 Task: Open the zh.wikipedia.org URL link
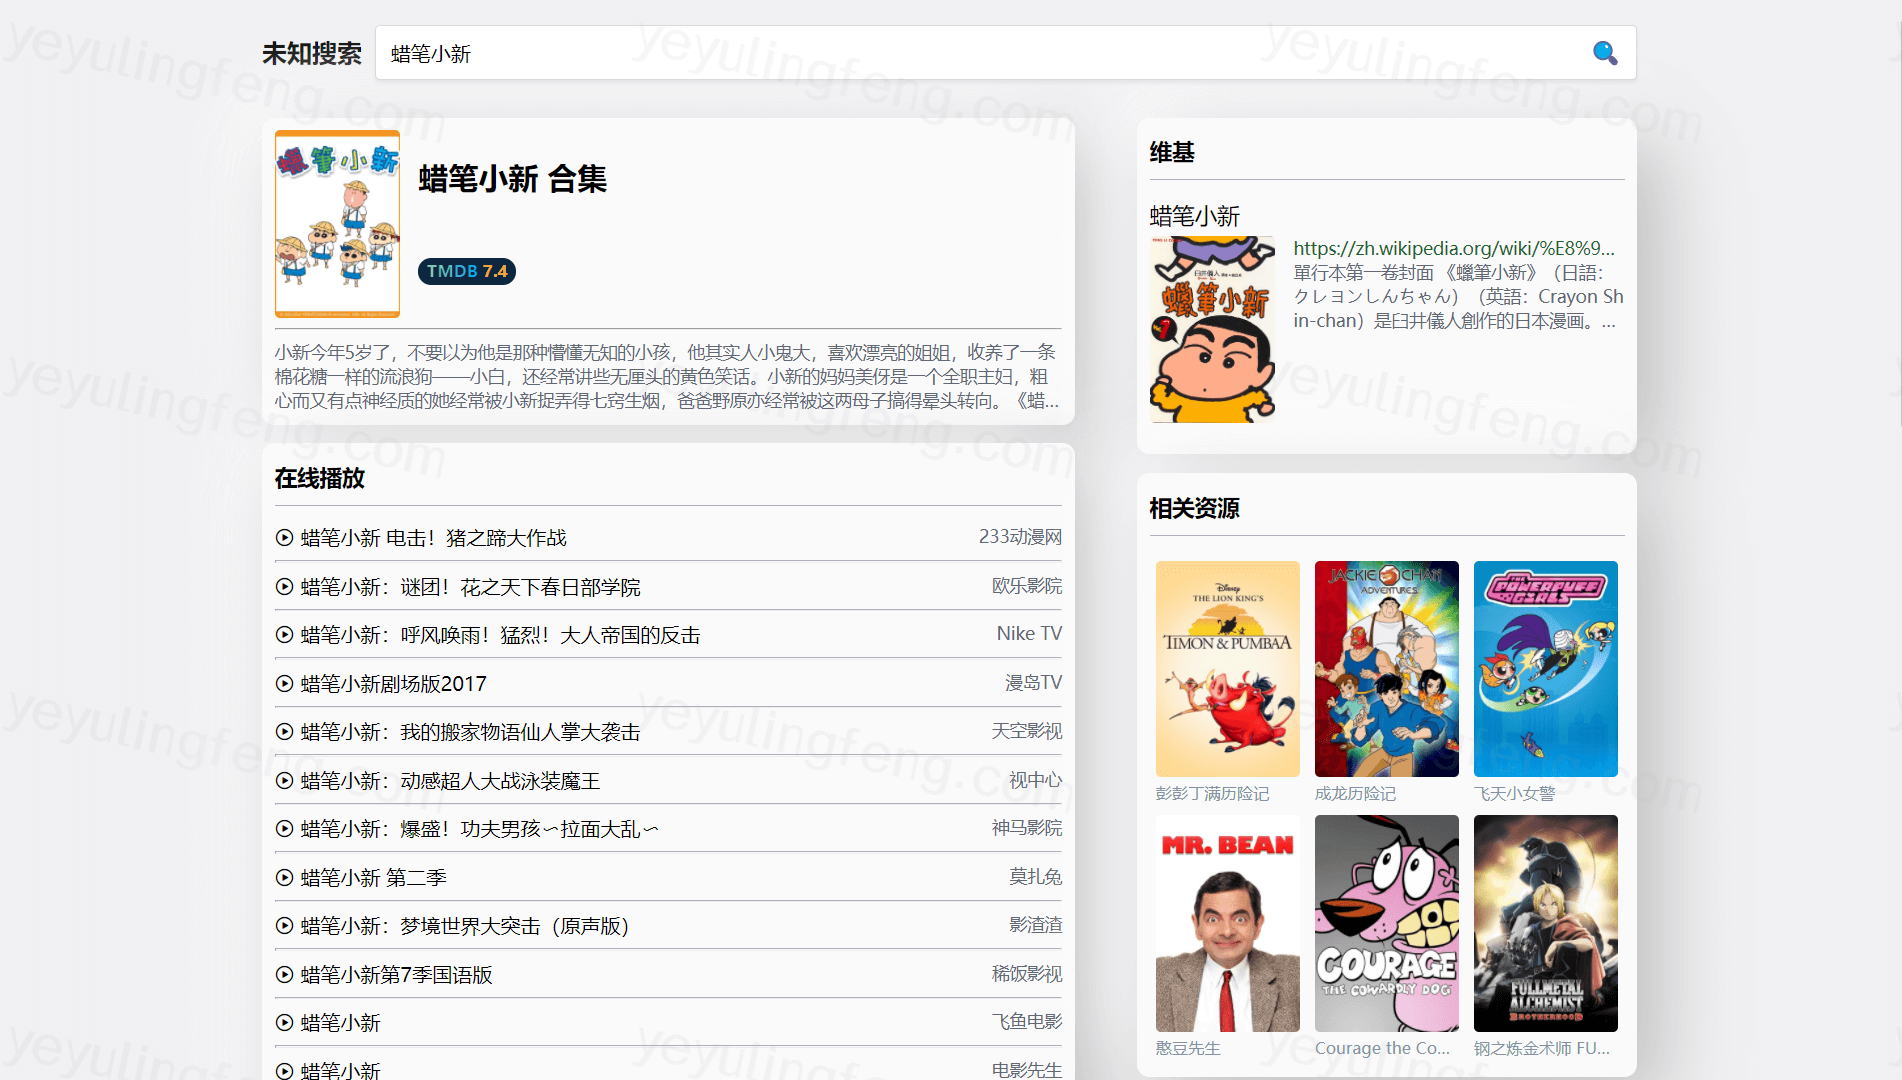1454,248
